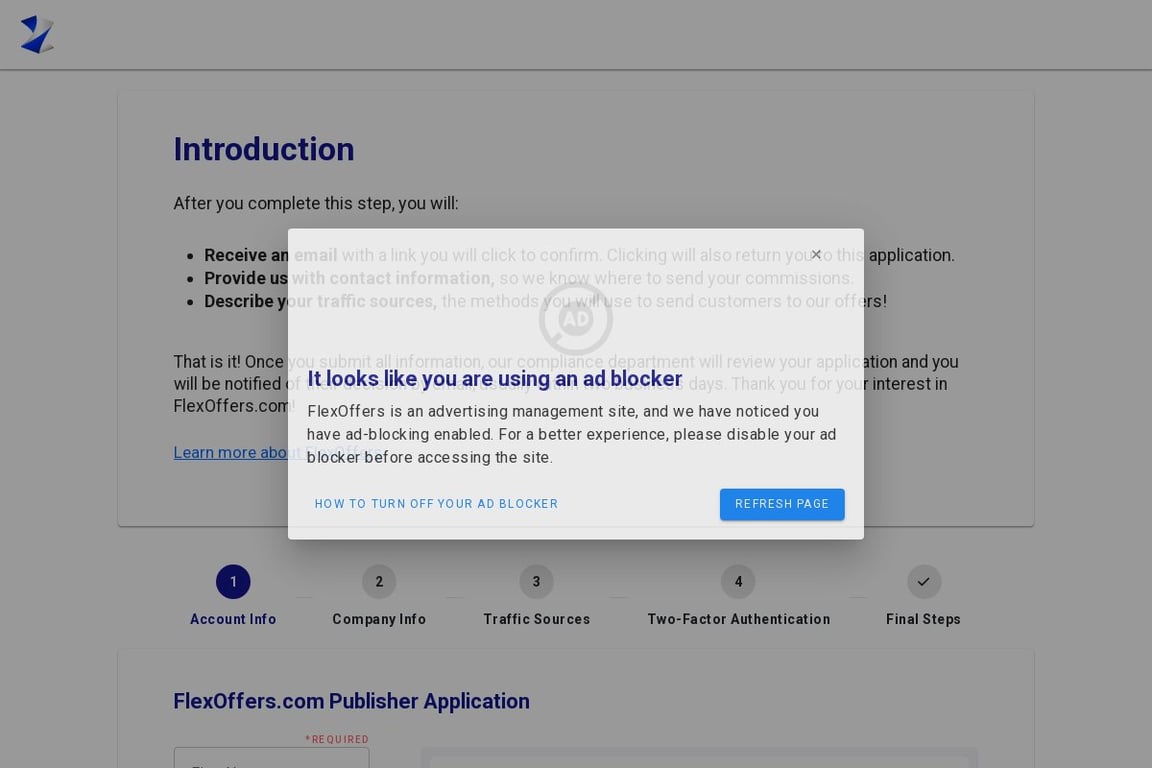Close the ad blocker dialog with X
Viewport: 1152px width, 768px height.
coord(816,254)
